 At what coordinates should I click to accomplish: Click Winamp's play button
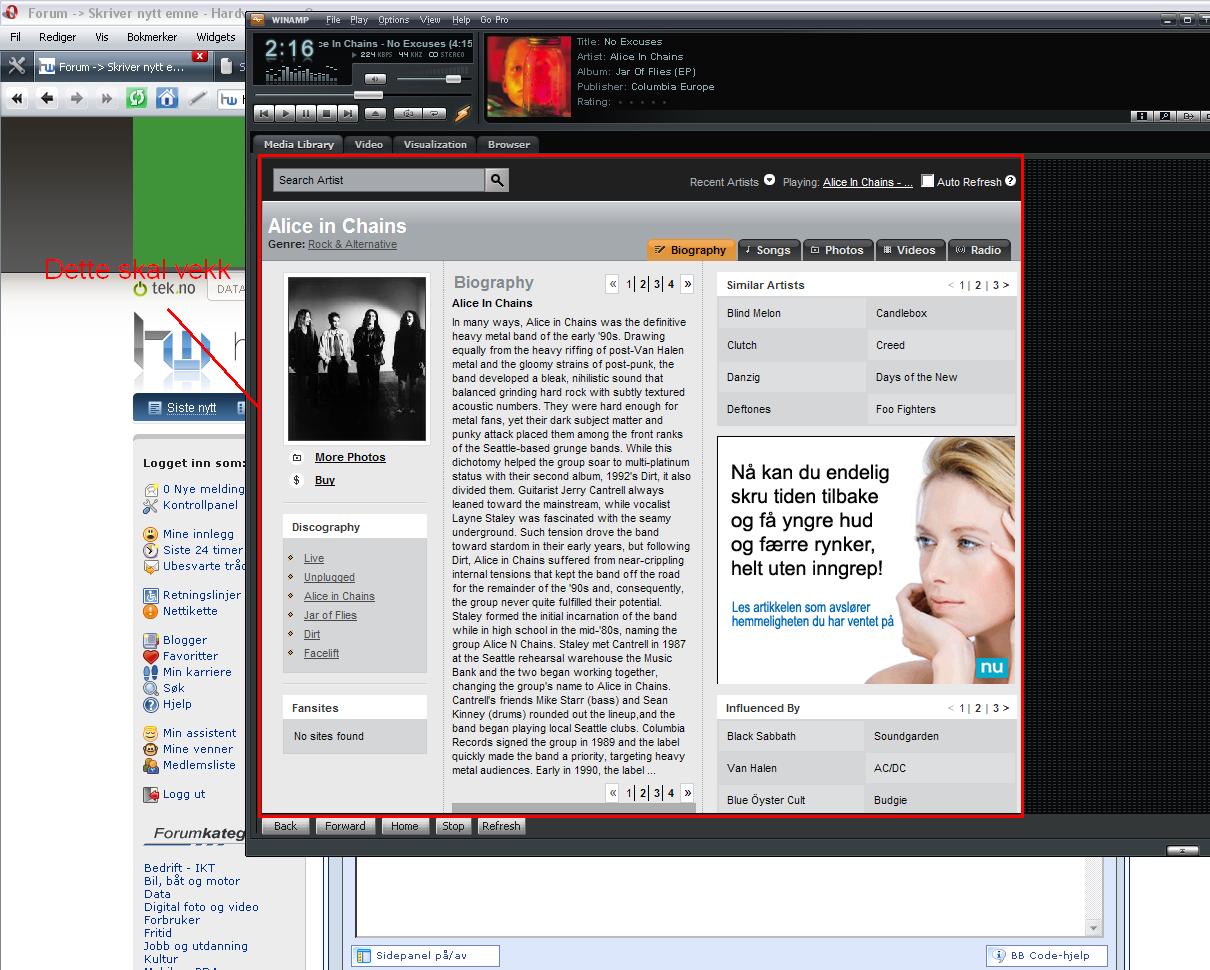click(285, 114)
